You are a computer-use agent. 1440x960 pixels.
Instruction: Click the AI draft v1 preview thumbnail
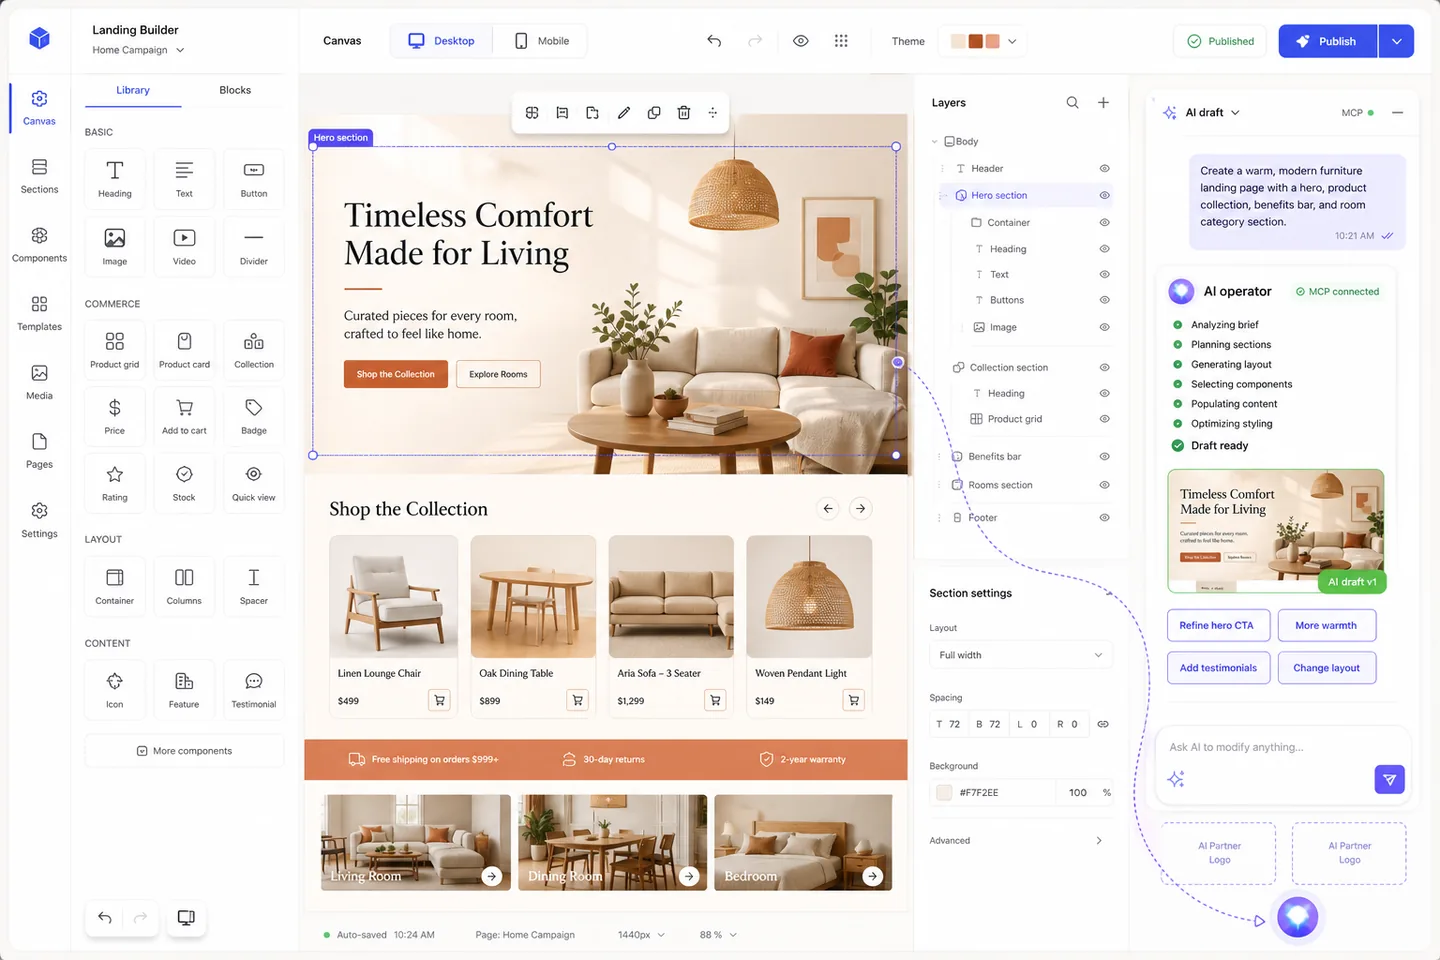point(1276,531)
